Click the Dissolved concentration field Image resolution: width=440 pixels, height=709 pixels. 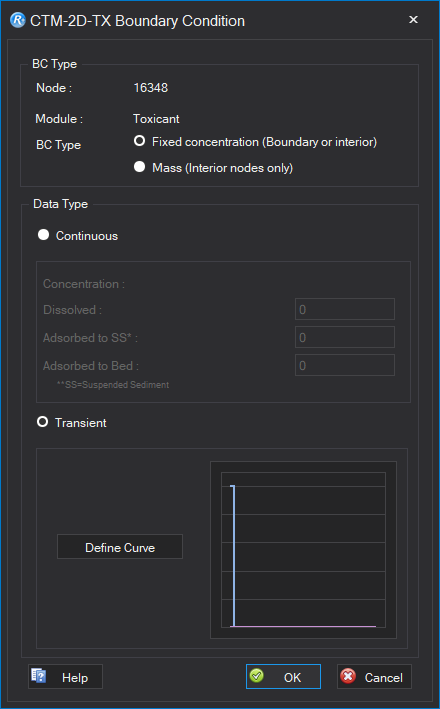coord(345,309)
